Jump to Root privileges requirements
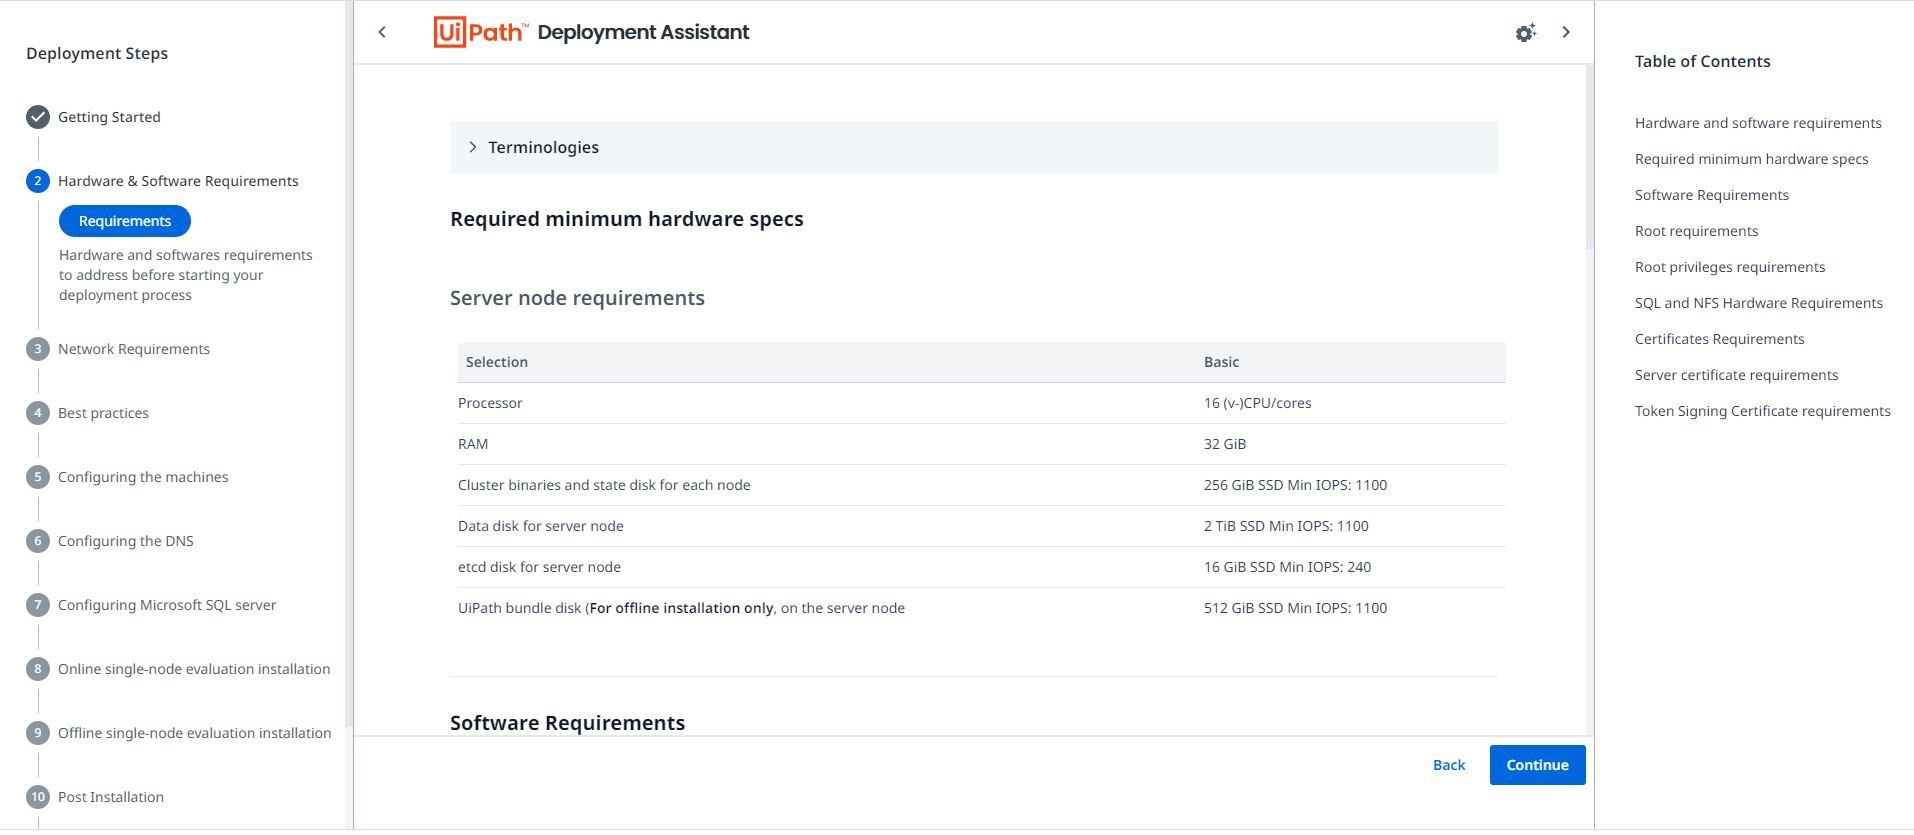 pos(1730,267)
